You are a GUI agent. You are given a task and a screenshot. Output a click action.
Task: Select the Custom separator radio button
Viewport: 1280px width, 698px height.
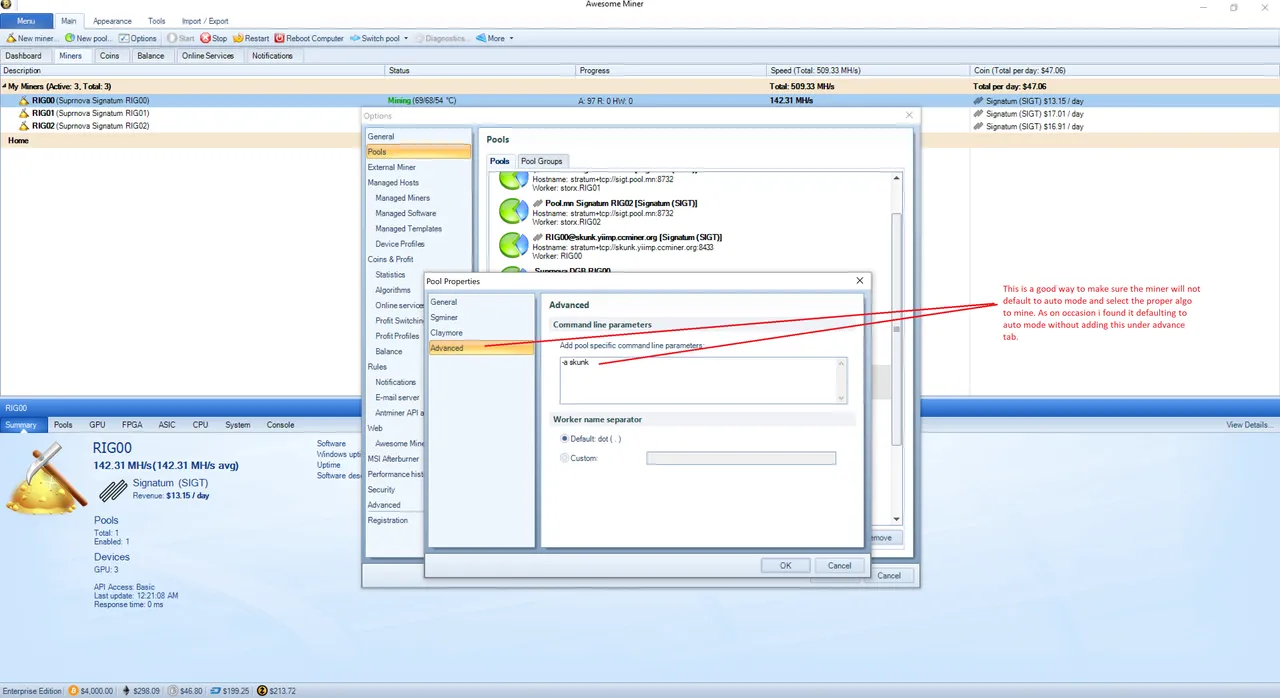pos(565,458)
